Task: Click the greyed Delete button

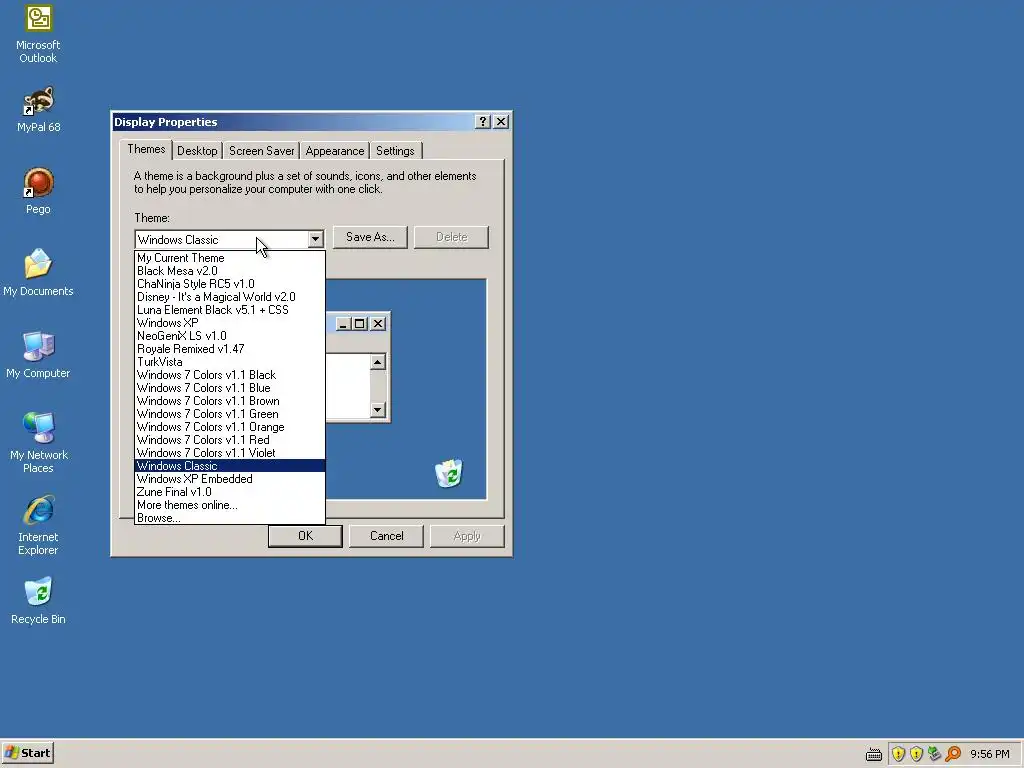Action: [x=451, y=237]
